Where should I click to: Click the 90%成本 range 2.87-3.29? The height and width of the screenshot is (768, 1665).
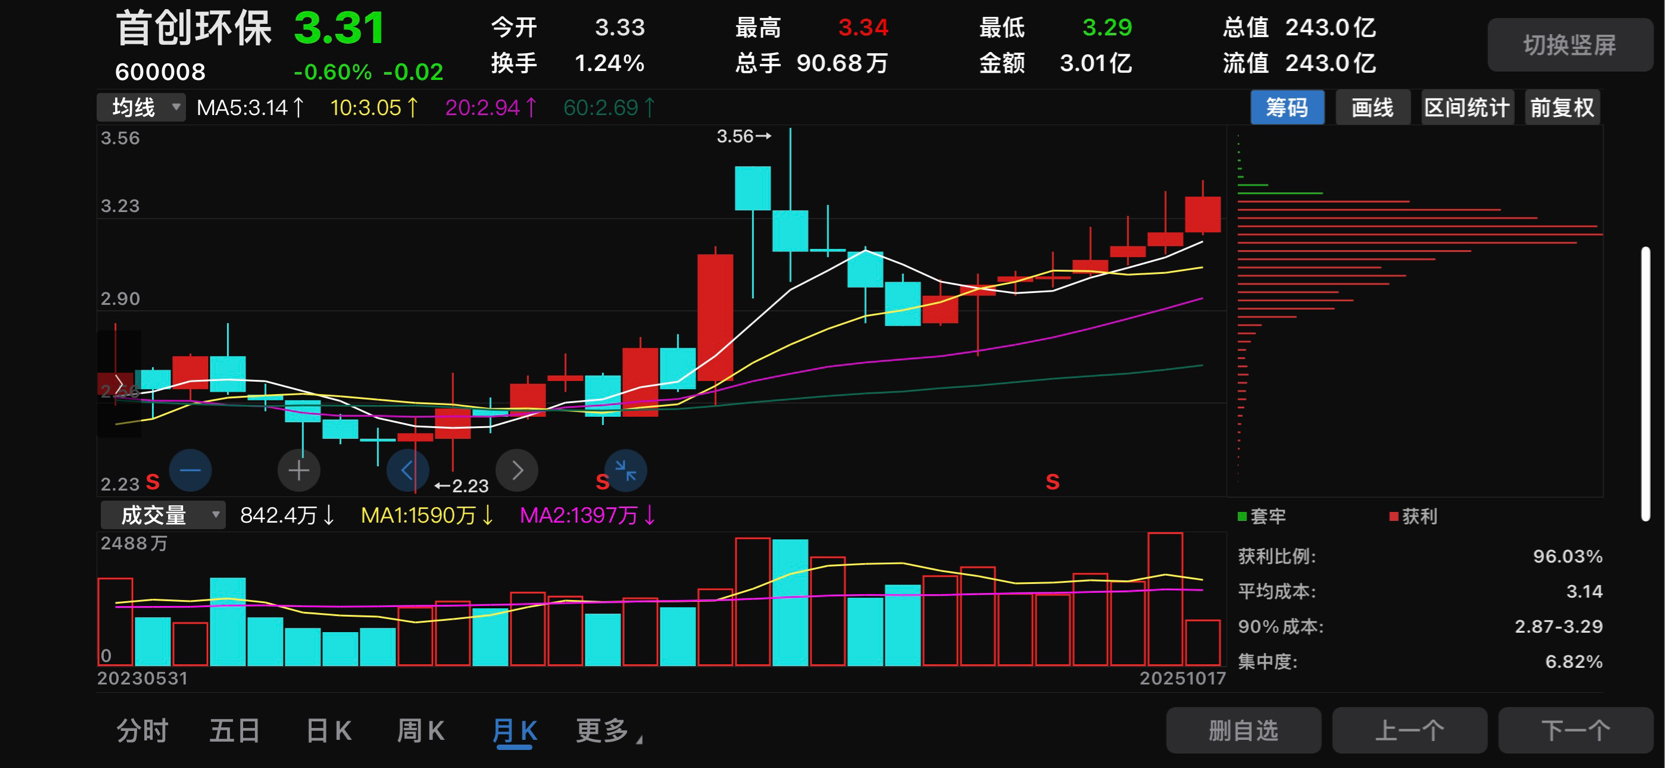(x=1558, y=626)
